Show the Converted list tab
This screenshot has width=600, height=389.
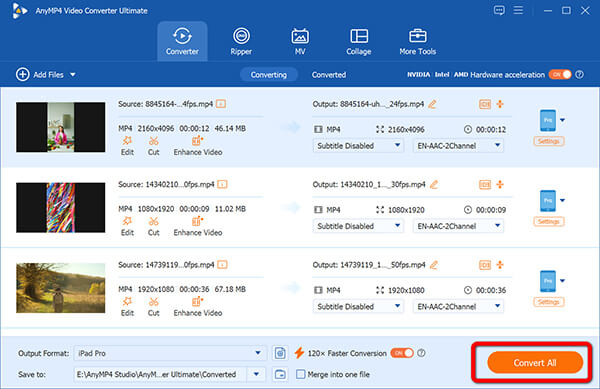coord(329,75)
